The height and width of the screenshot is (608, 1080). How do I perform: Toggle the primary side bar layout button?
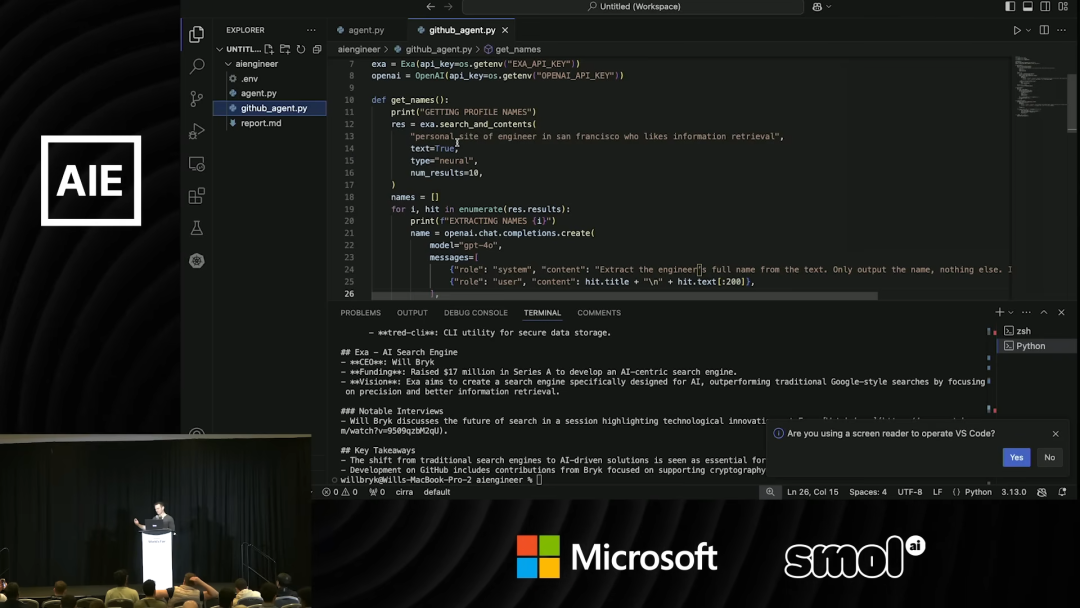tap(1010, 6)
